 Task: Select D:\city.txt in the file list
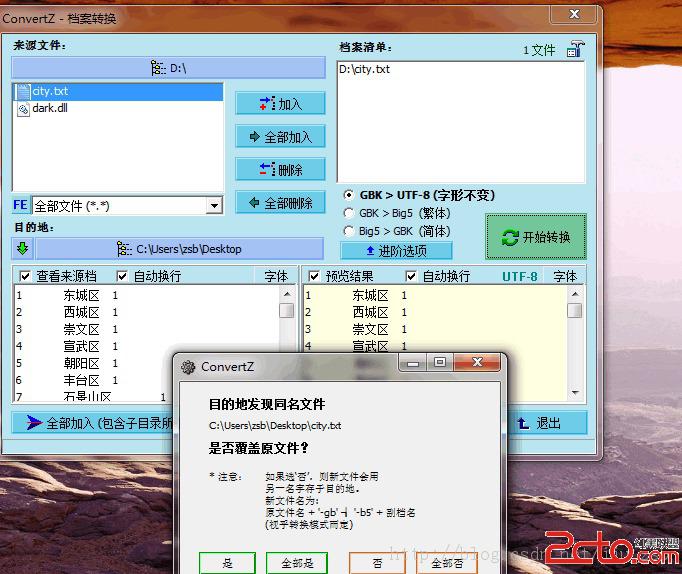point(364,69)
